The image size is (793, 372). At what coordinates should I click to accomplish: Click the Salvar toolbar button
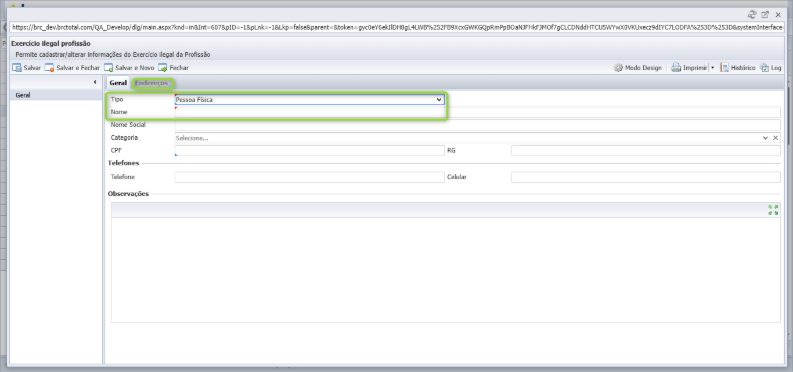pos(26,68)
